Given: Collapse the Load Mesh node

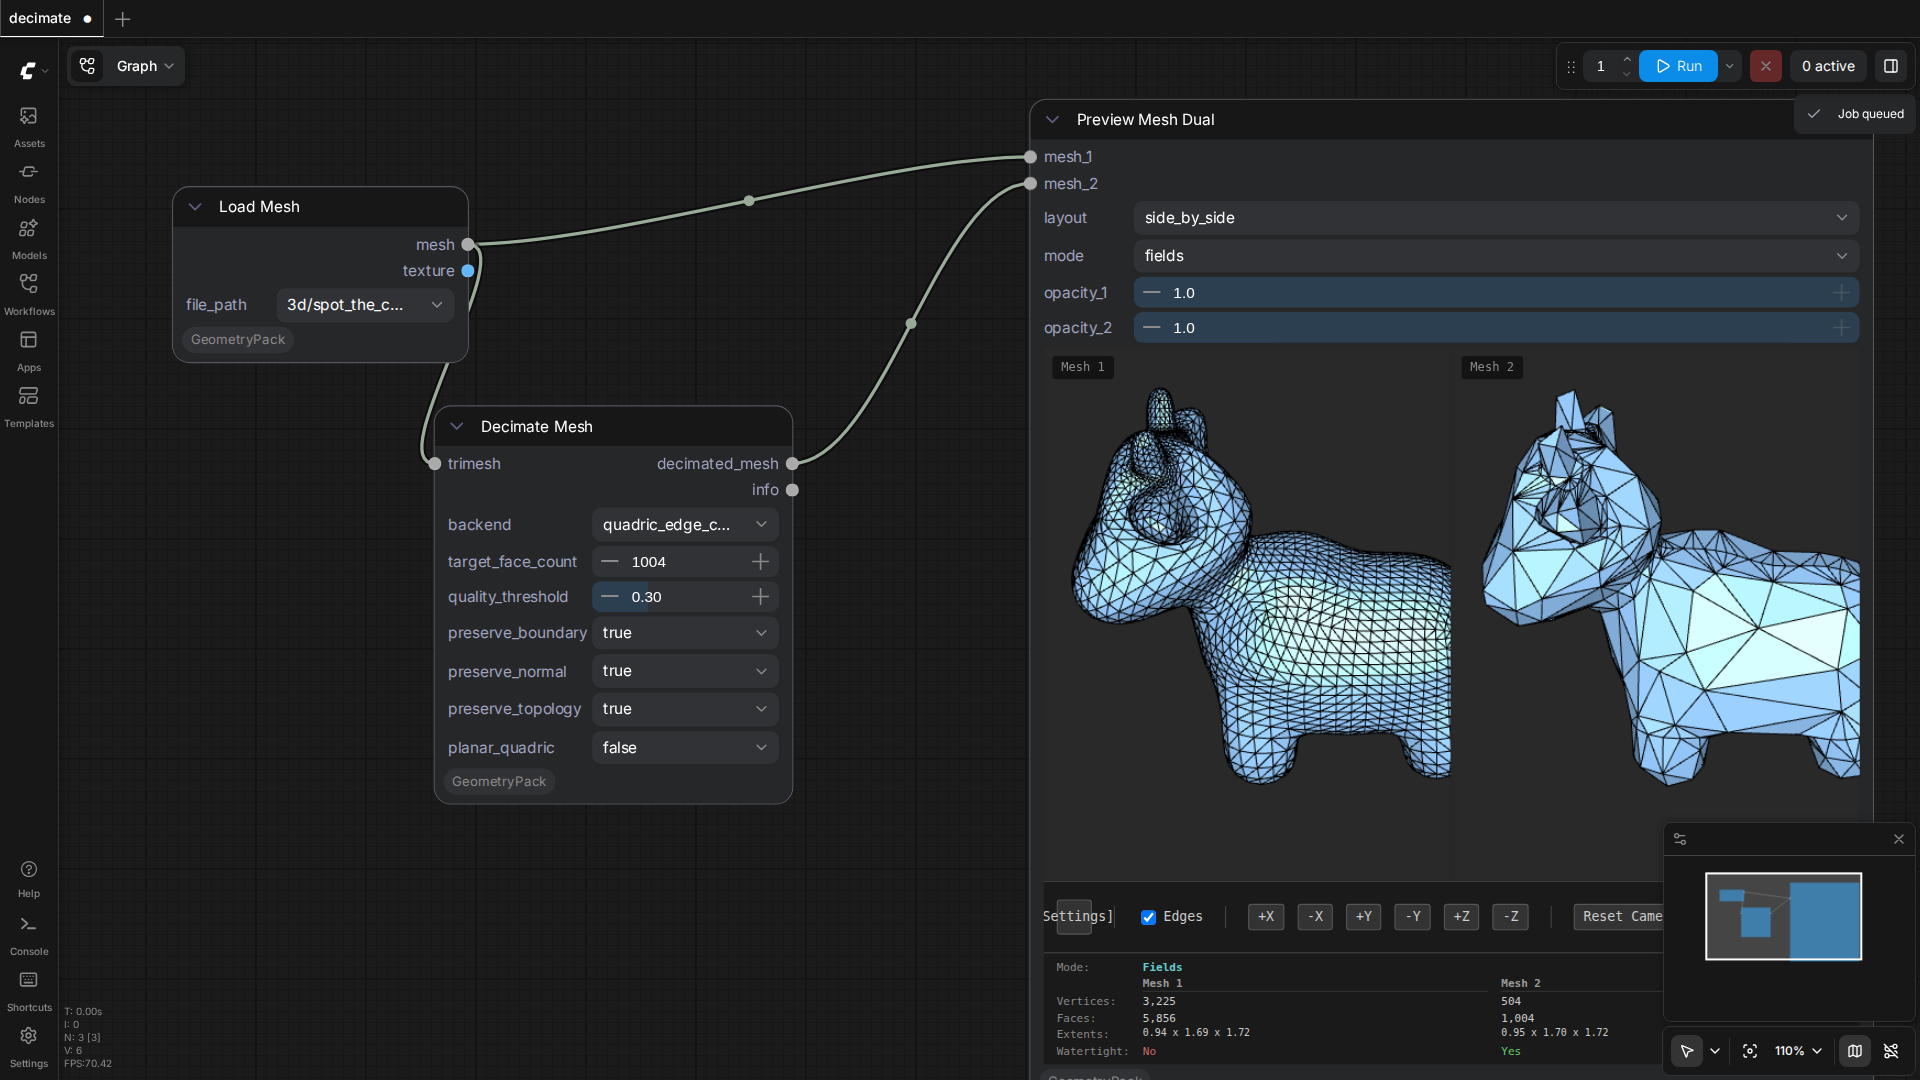Looking at the screenshot, I should 195,207.
